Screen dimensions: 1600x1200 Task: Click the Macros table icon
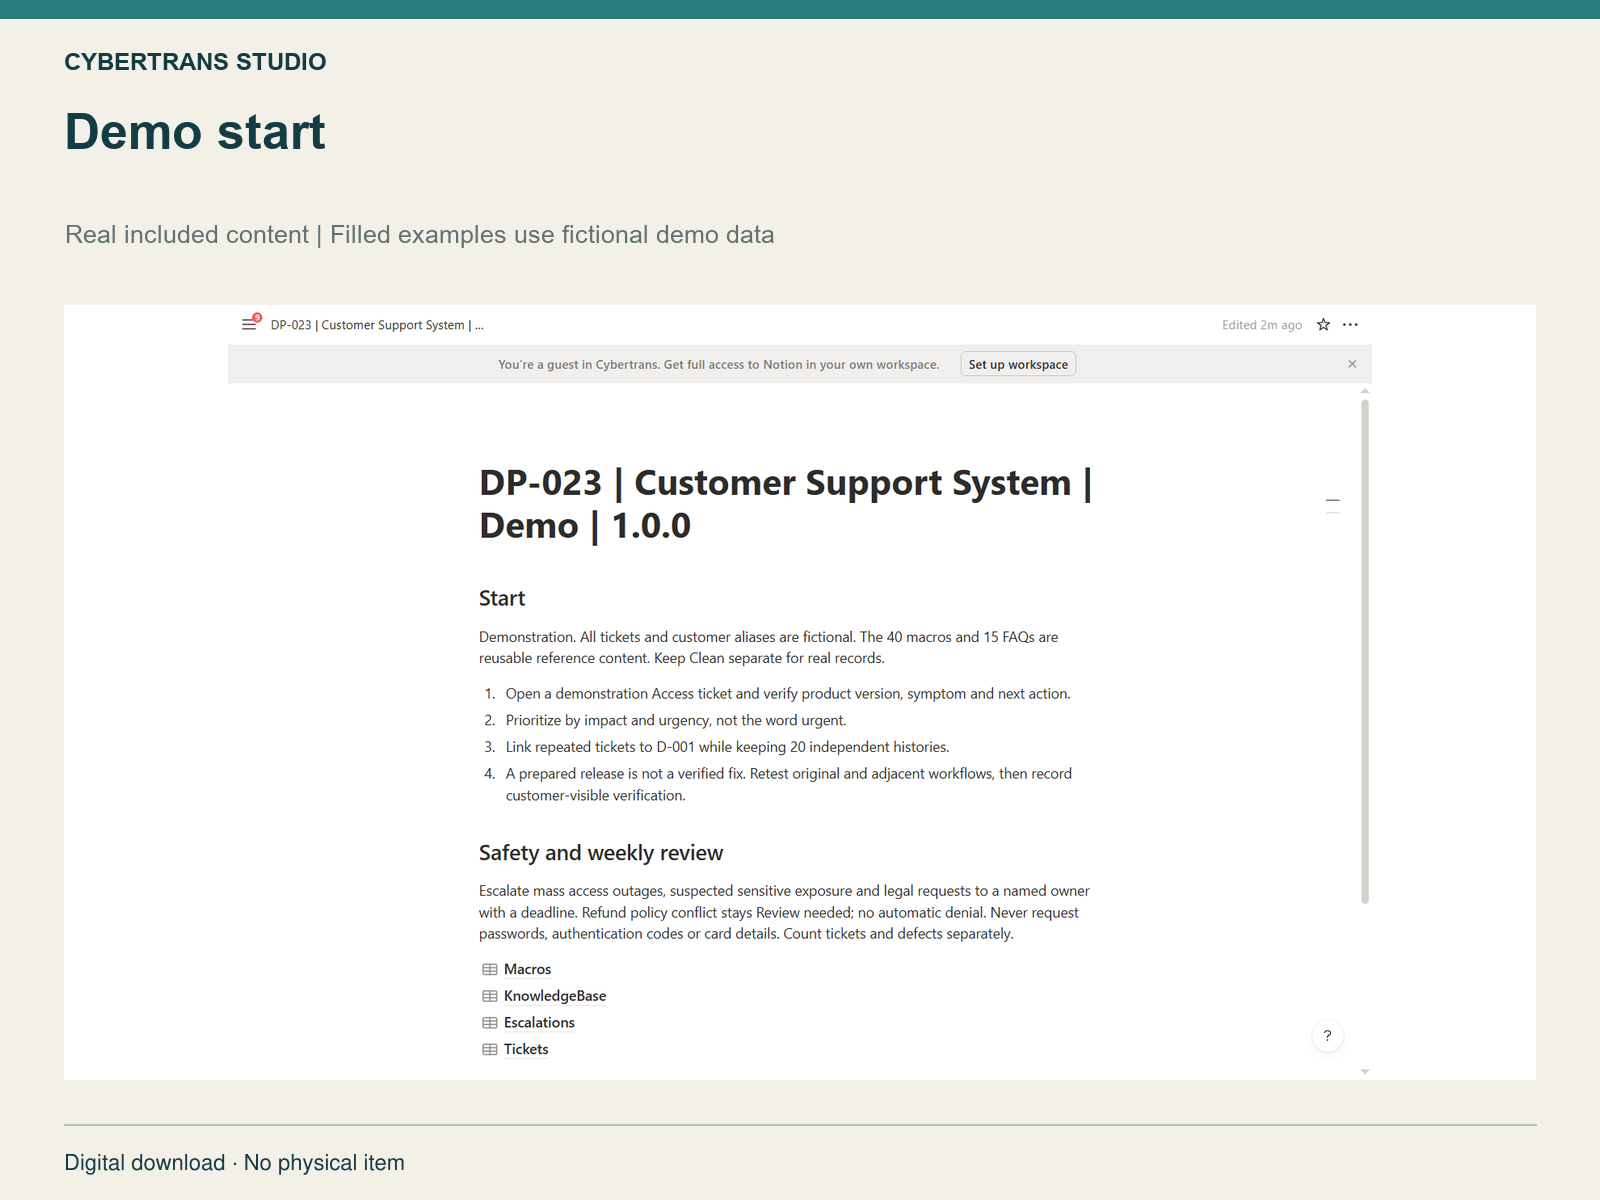(490, 969)
